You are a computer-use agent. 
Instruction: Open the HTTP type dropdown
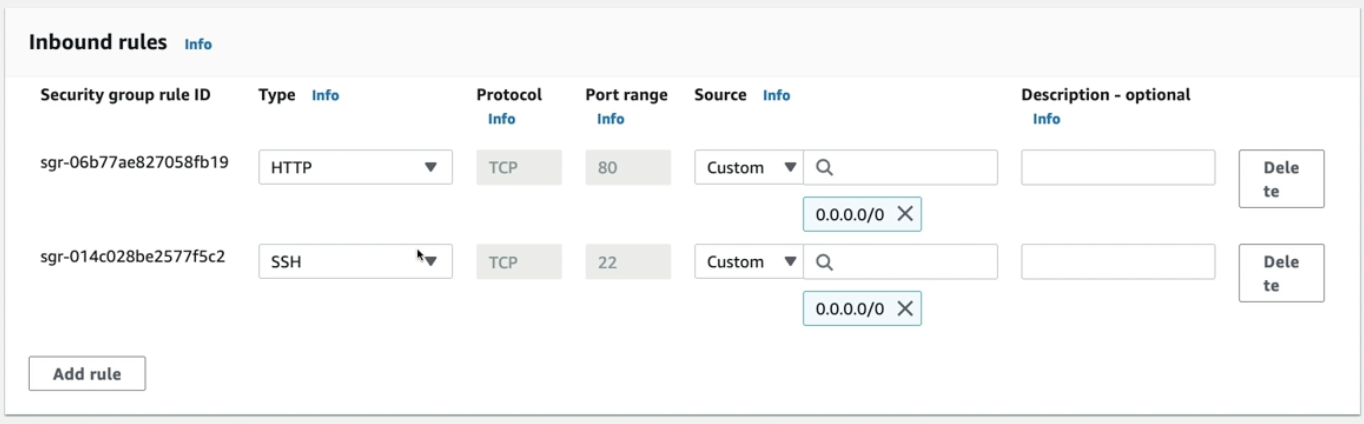pyautogui.click(x=355, y=168)
